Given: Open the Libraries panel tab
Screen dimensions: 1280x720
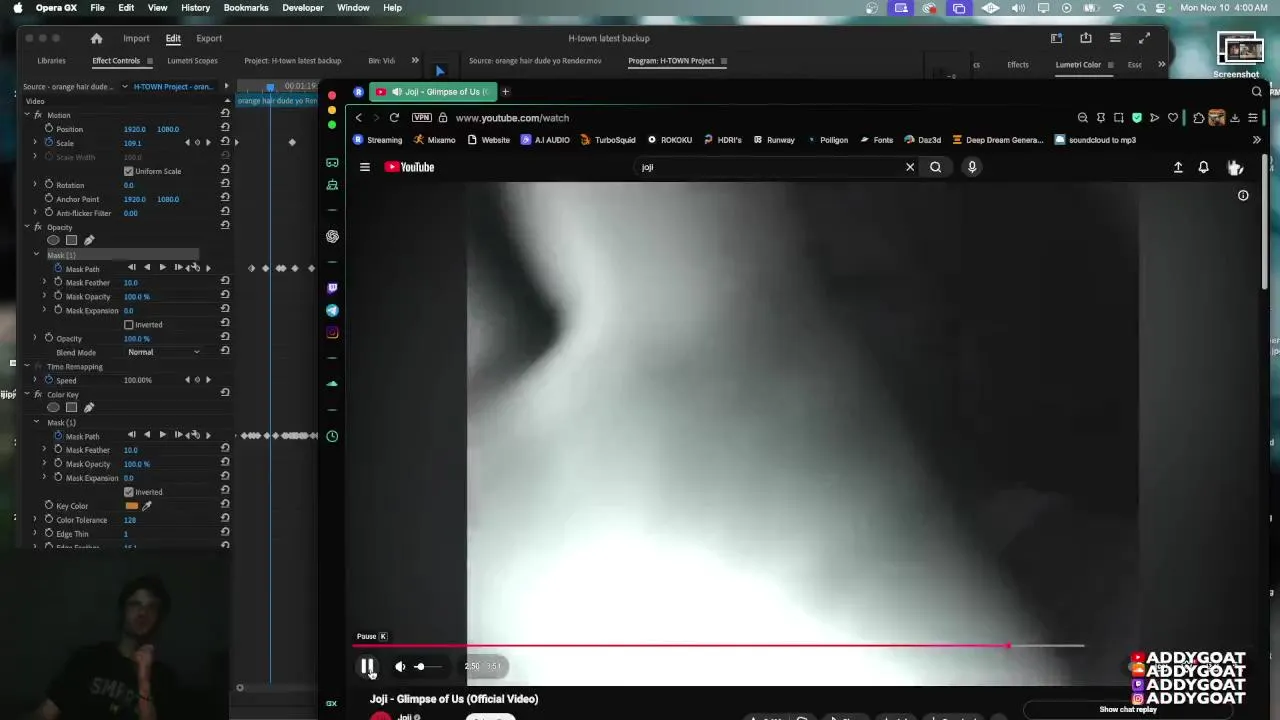Looking at the screenshot, I should coord(51,61).
